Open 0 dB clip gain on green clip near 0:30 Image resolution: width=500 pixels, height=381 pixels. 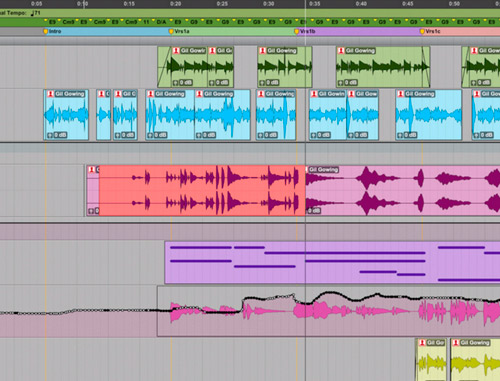(x=269, y=82)
